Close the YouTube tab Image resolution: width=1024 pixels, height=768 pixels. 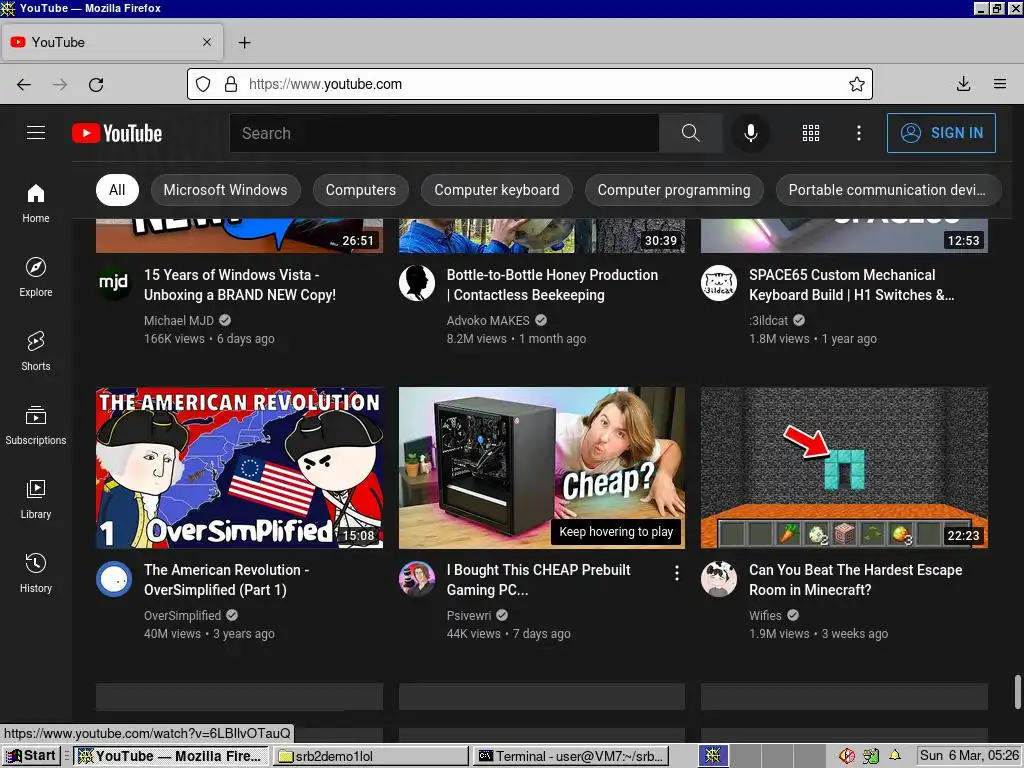(x=207, y=42)
